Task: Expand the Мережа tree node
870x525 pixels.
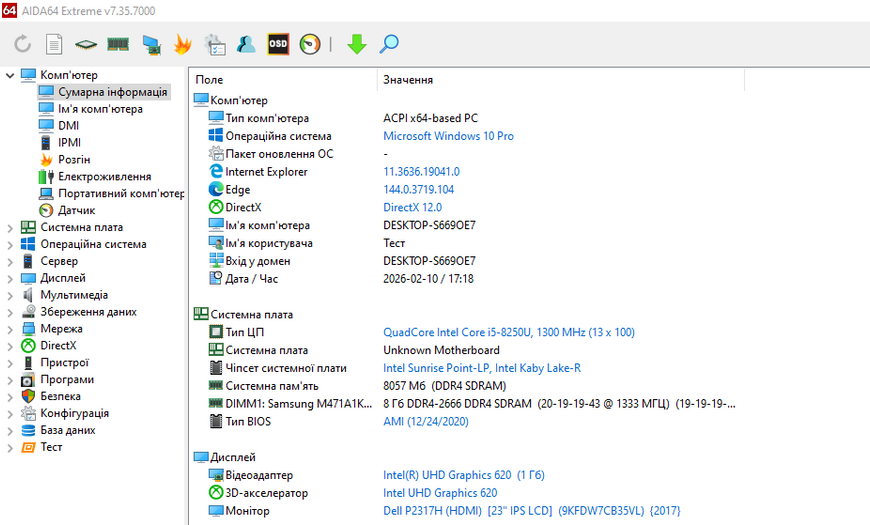Action: 9,329
